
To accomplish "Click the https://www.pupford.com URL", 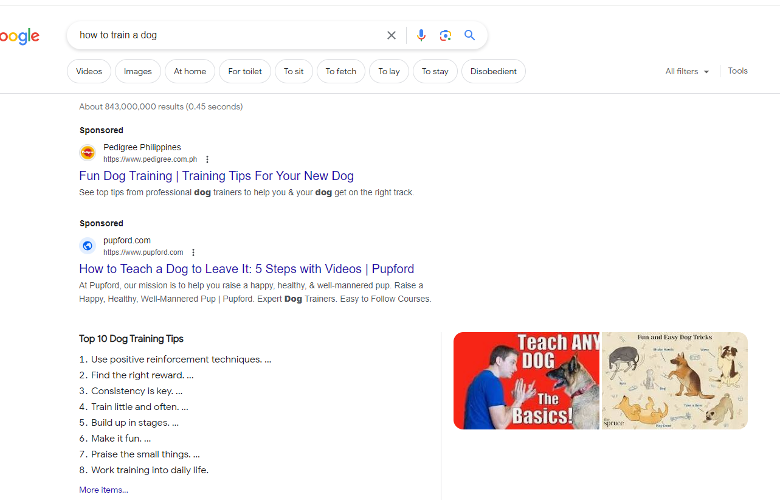I will 143,252.
